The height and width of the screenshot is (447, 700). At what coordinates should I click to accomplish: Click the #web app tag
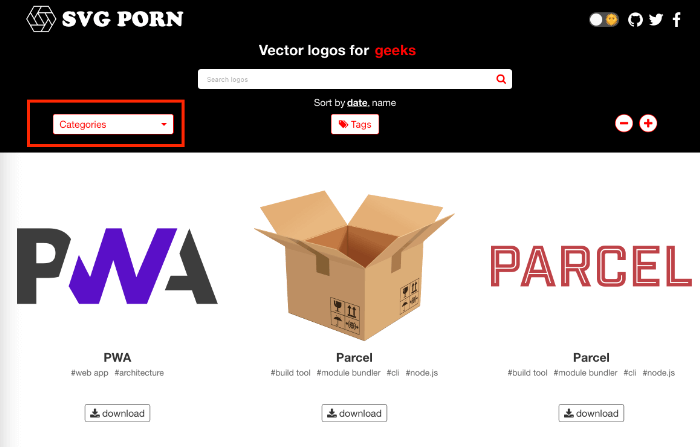[89, 373]
